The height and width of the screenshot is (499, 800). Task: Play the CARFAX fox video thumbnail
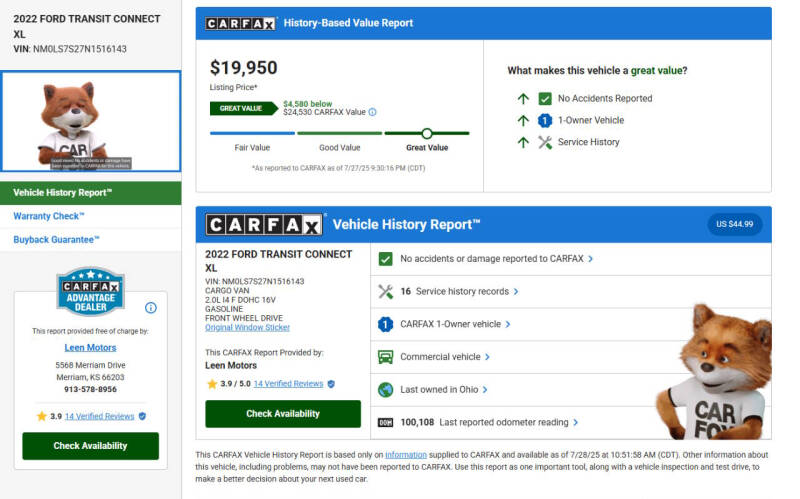[x=90, y=121]
